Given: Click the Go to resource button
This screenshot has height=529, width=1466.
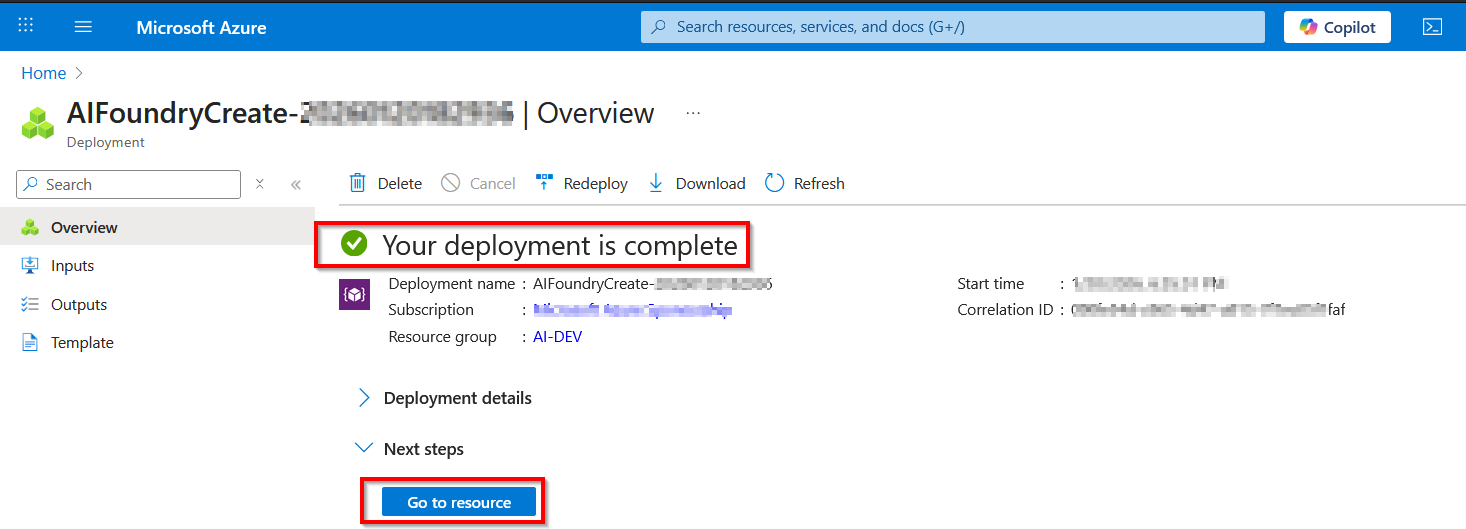Looking at the screenshot, I should (459, 502).
